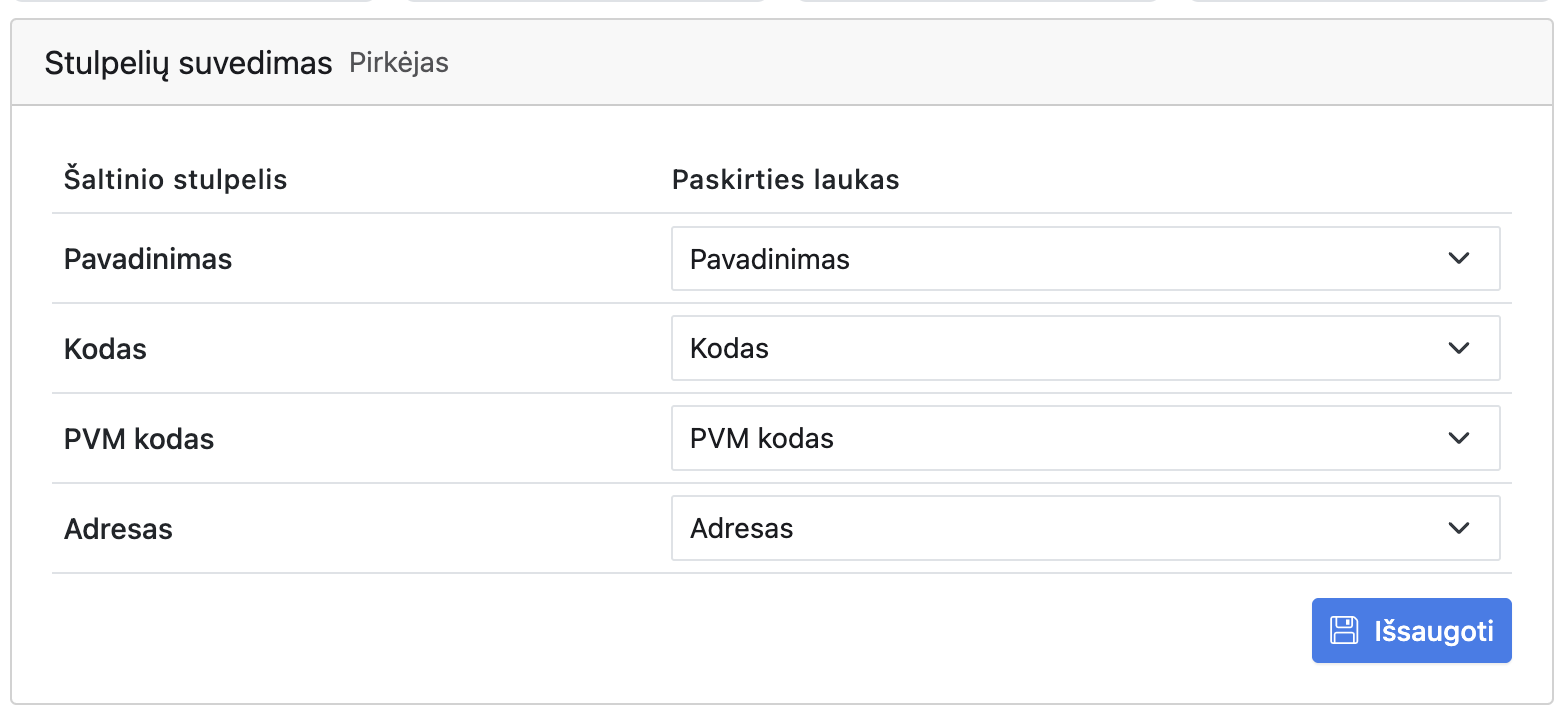This screenshot has width=1566, height=722.
Task: Click the chevron arrow in Kodas select
Action: coord(1459,349)
